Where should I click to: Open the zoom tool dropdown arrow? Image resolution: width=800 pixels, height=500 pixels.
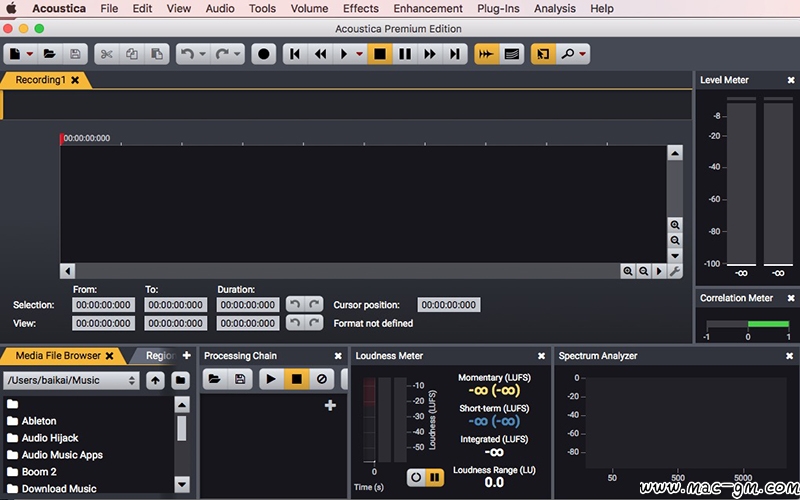[583, 54]
